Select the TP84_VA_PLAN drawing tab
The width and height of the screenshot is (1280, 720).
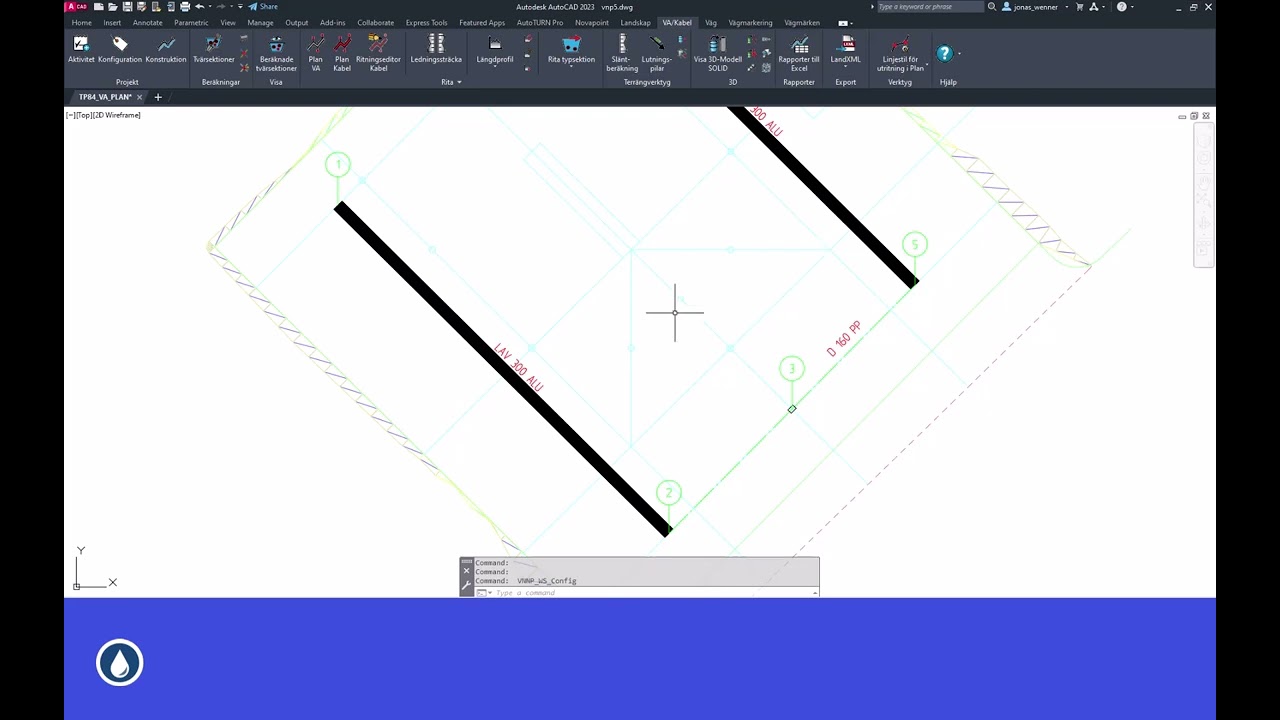point(105,97)
